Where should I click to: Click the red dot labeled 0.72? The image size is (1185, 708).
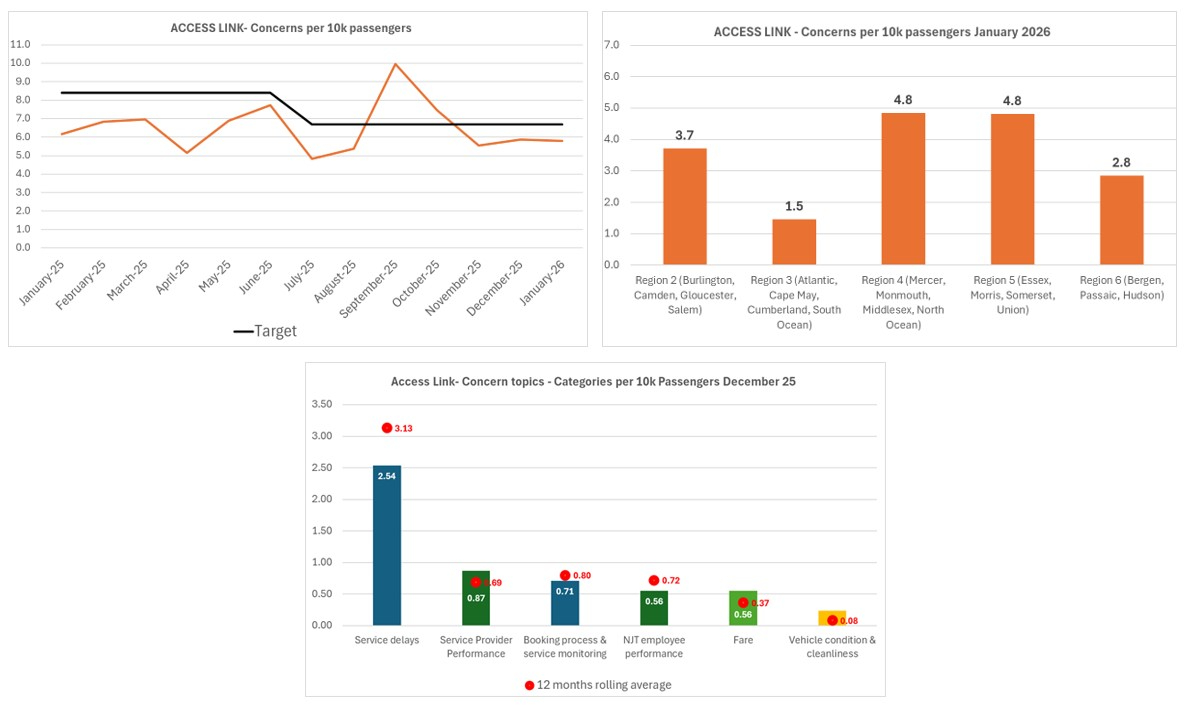654,580
